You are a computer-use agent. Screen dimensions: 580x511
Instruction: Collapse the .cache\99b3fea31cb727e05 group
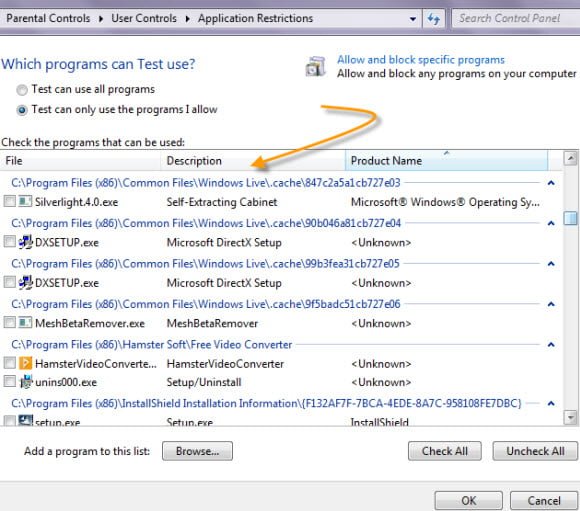point(551,263)
